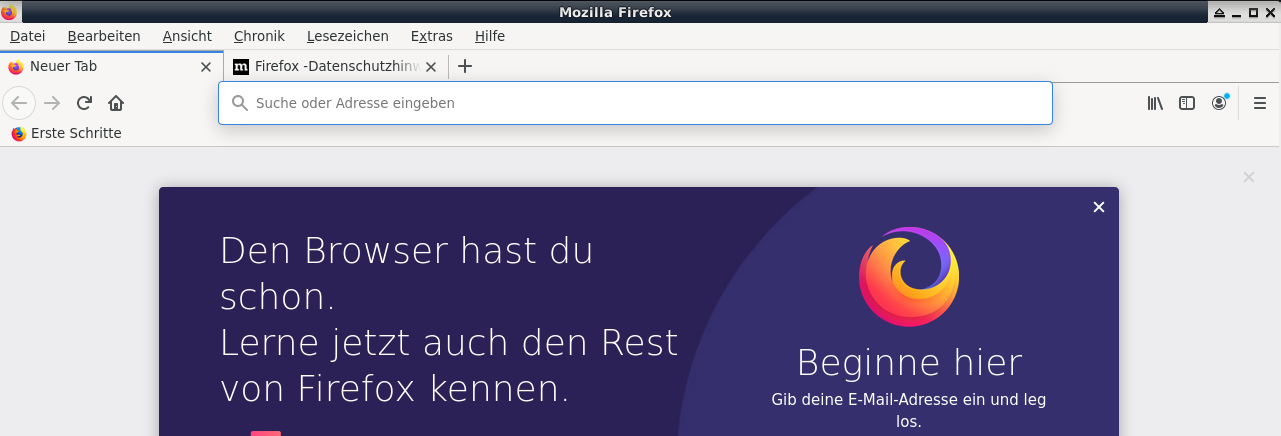
Task: Click the magnifier icon in address bar
Action: pos(240,103)
